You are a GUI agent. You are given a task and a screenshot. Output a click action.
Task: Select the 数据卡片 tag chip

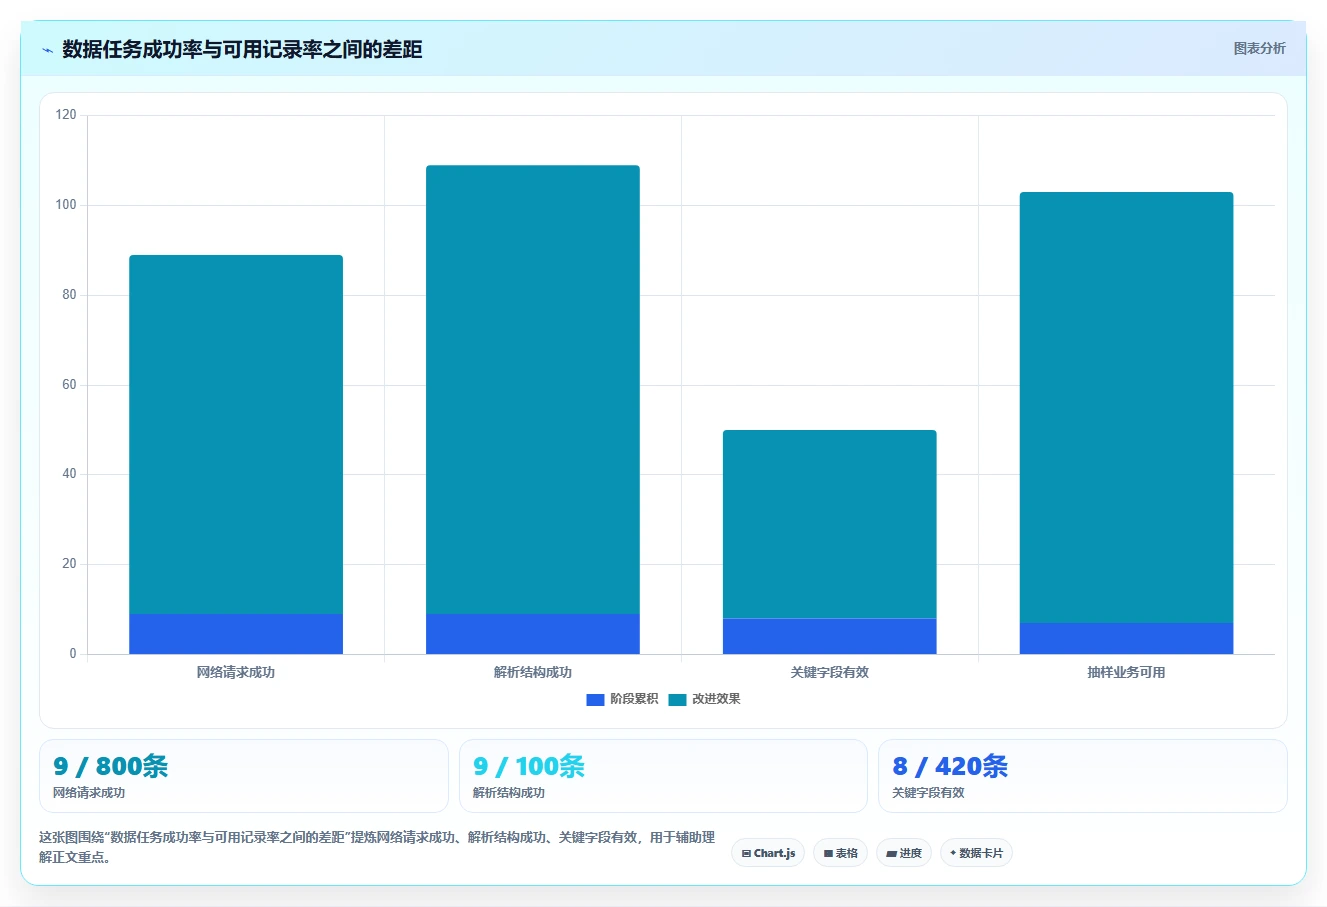976,853
